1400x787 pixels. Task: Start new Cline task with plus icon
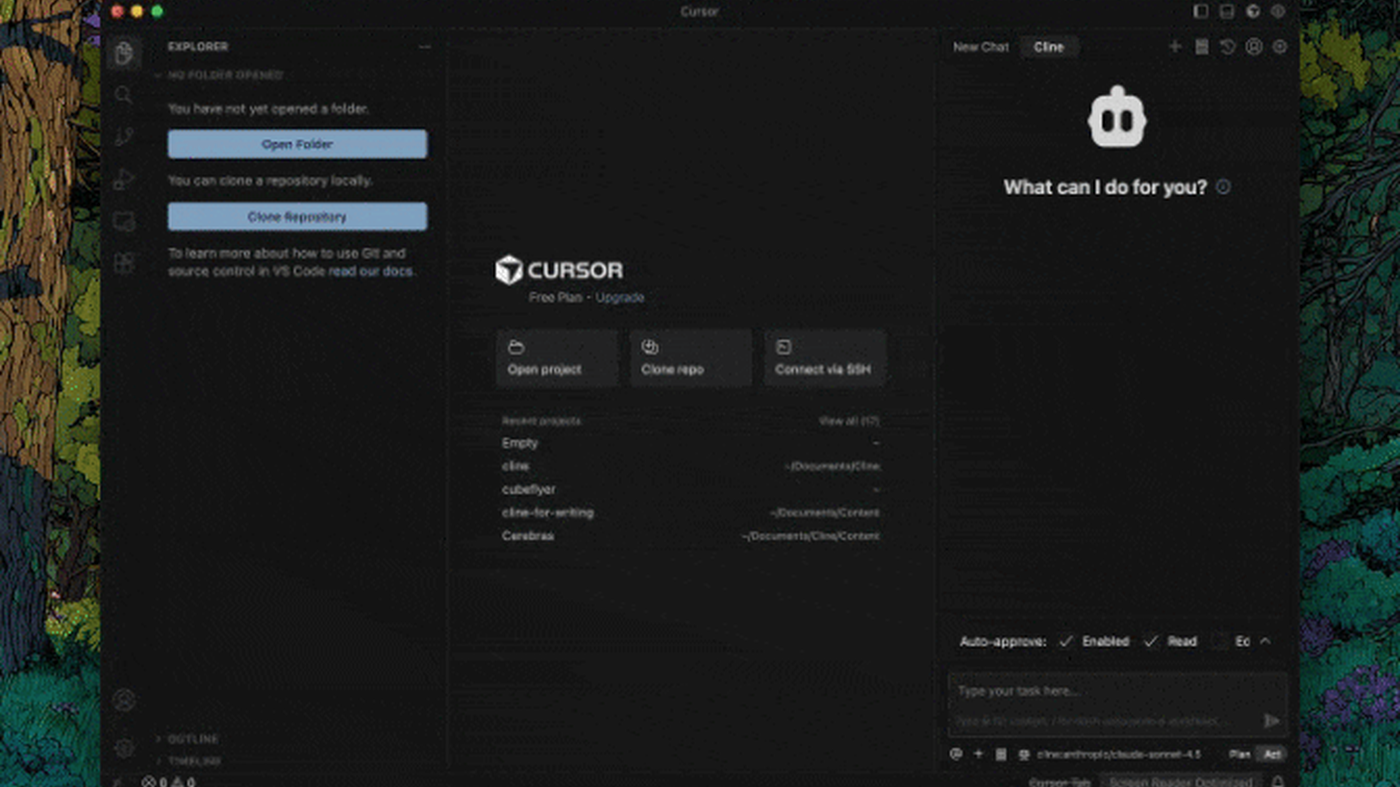(x=1175, y=47)
